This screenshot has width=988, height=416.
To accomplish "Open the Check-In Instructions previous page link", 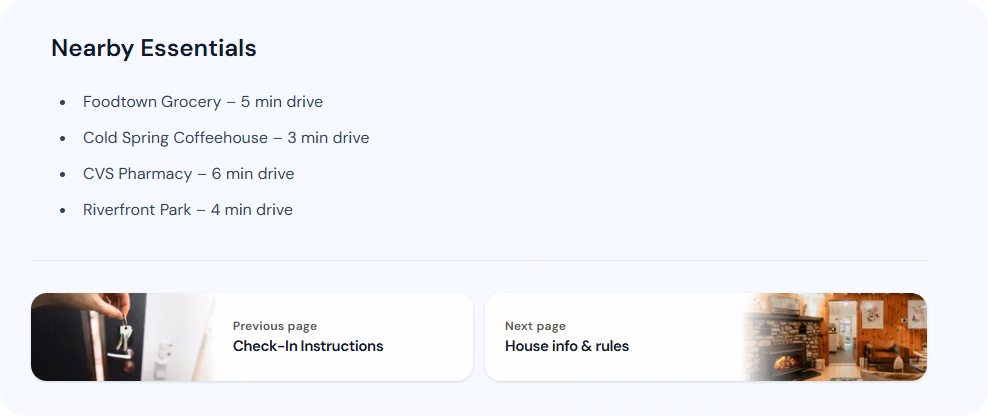I will click(x=307, y=346).
